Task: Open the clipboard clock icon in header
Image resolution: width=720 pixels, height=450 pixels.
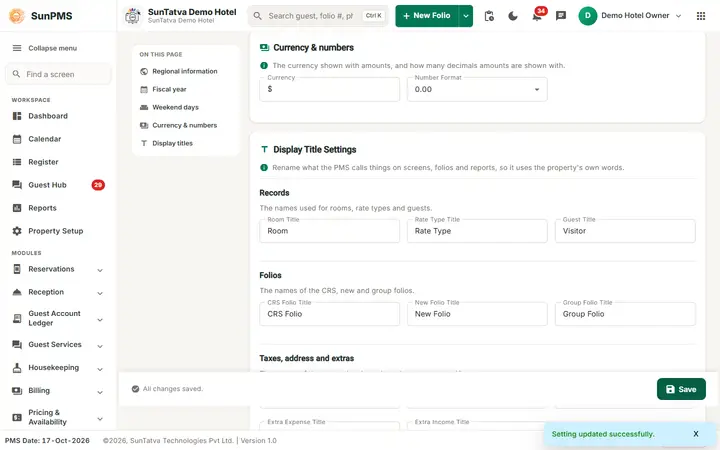Action: [489, 16]
